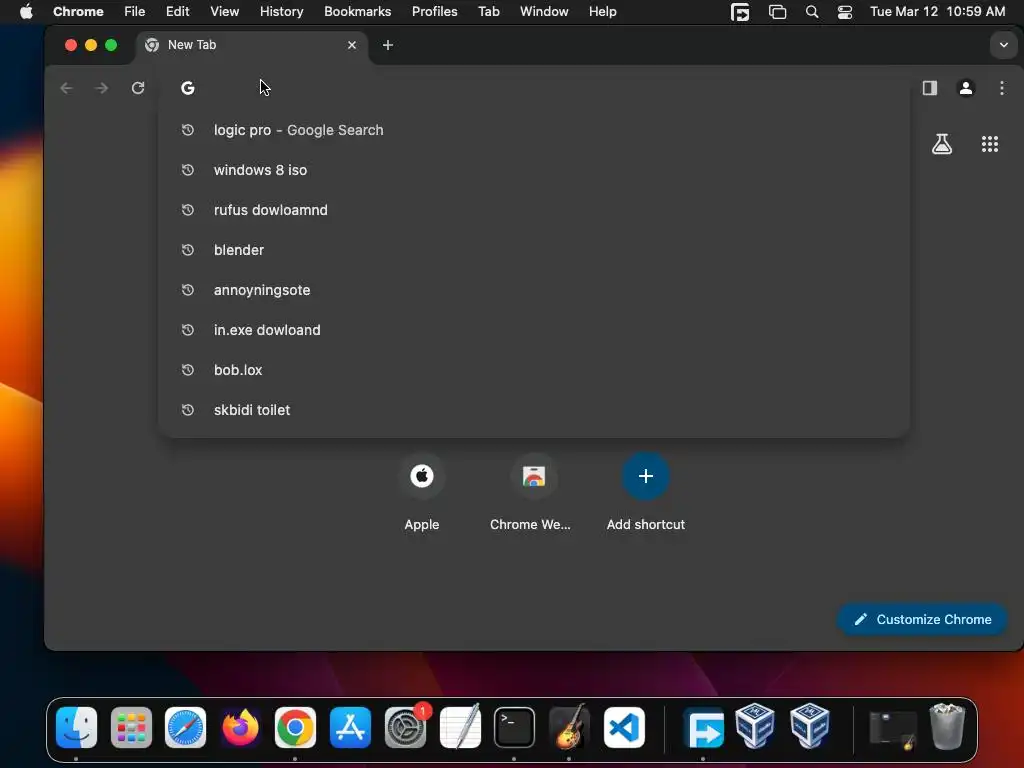The width and height of the screenshot is (1024, 768).
Task: Open the Chrome Web Store shortcut
Action: pyautogui.click(x=533, y=492)
